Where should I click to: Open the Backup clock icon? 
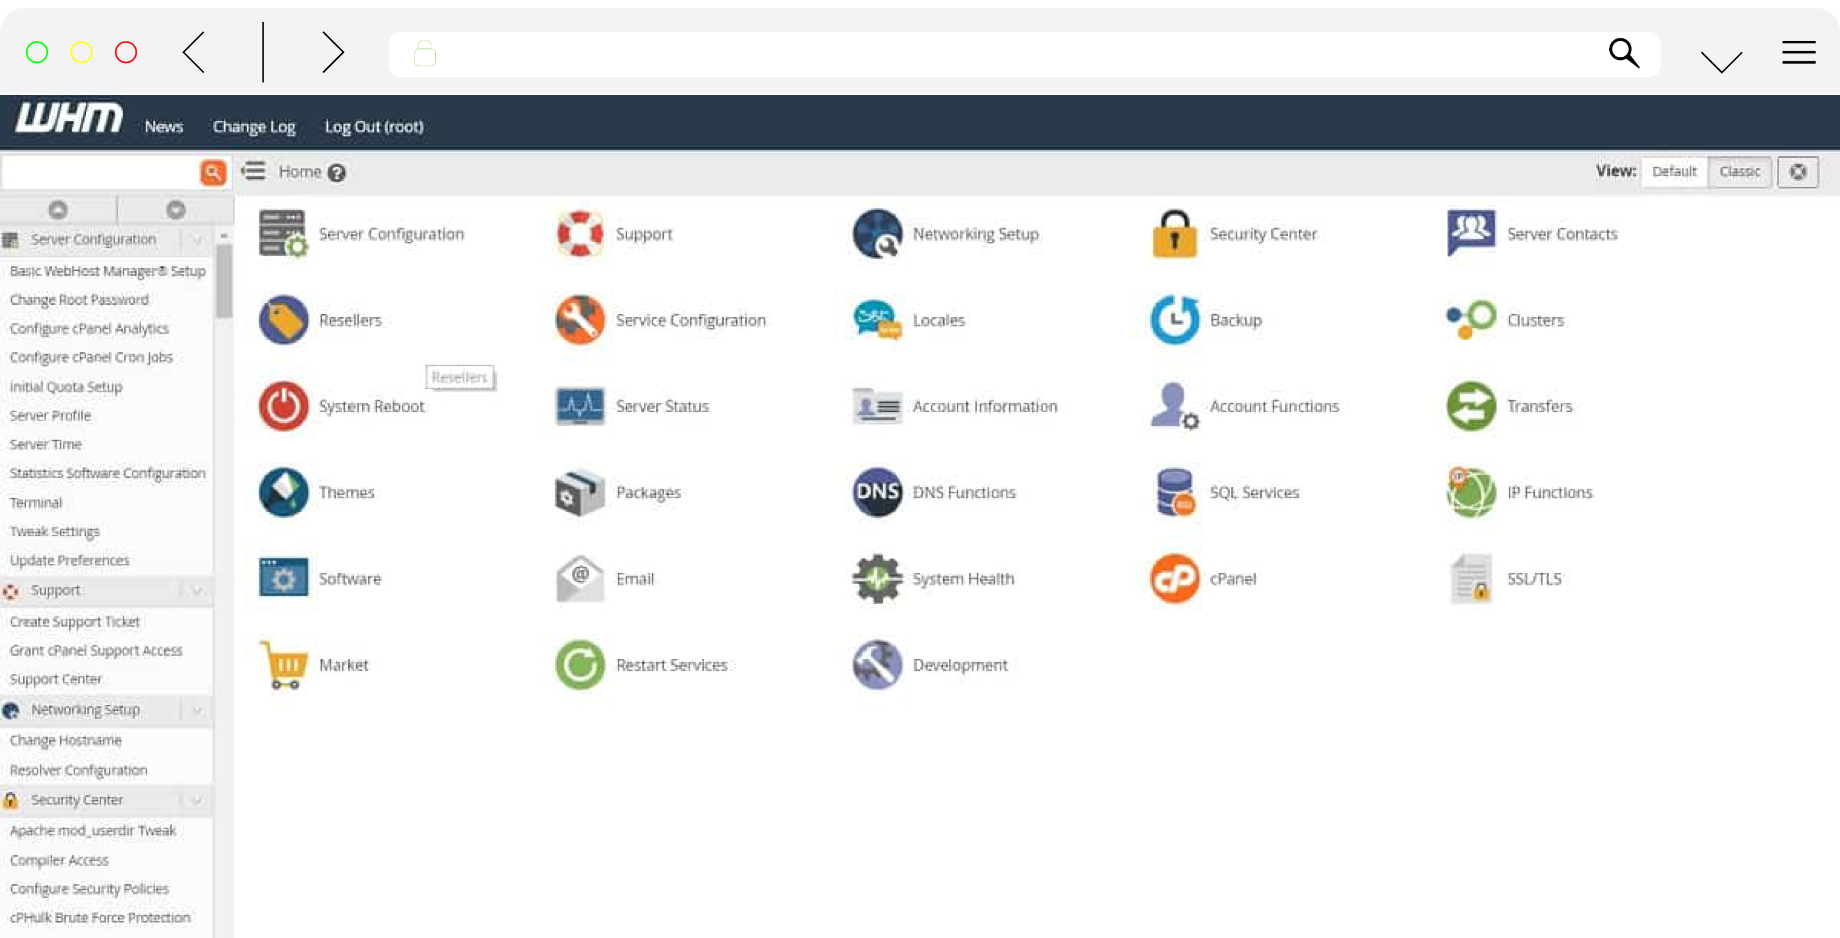pos(1174,320)
